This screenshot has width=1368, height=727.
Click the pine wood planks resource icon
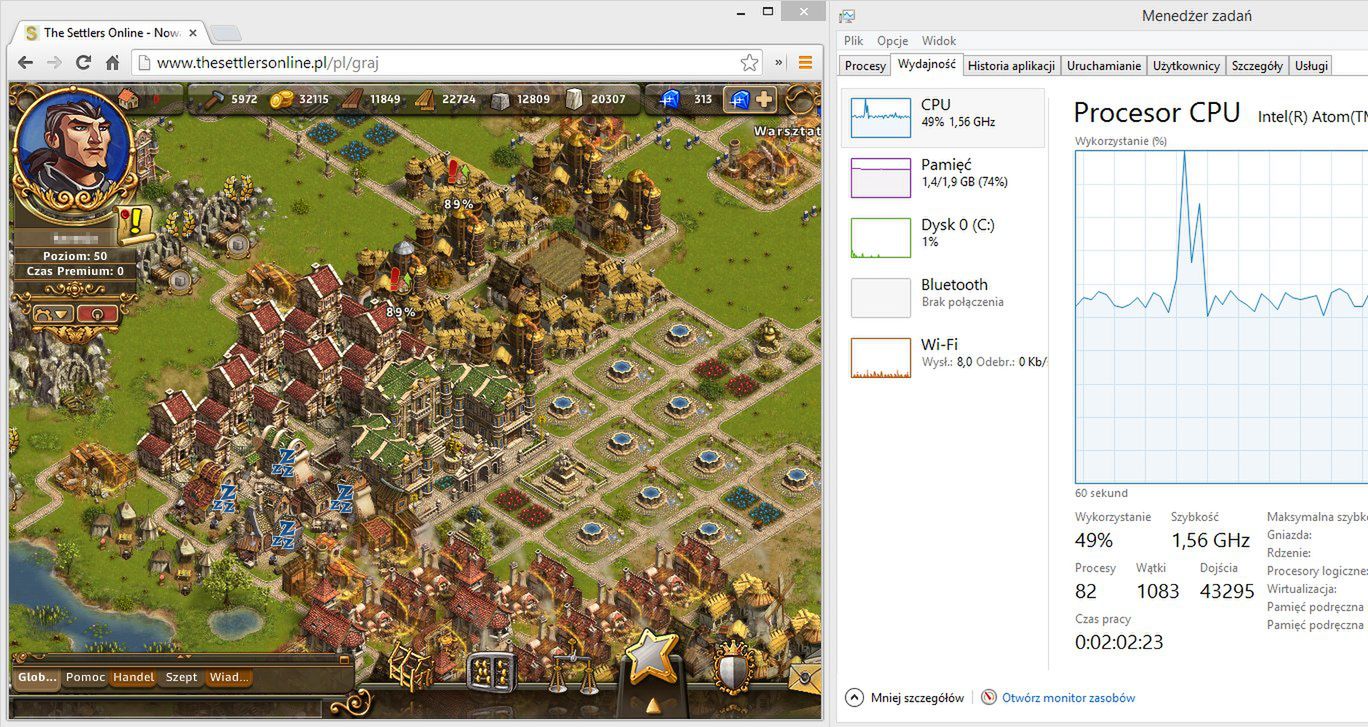coord(353,99)
